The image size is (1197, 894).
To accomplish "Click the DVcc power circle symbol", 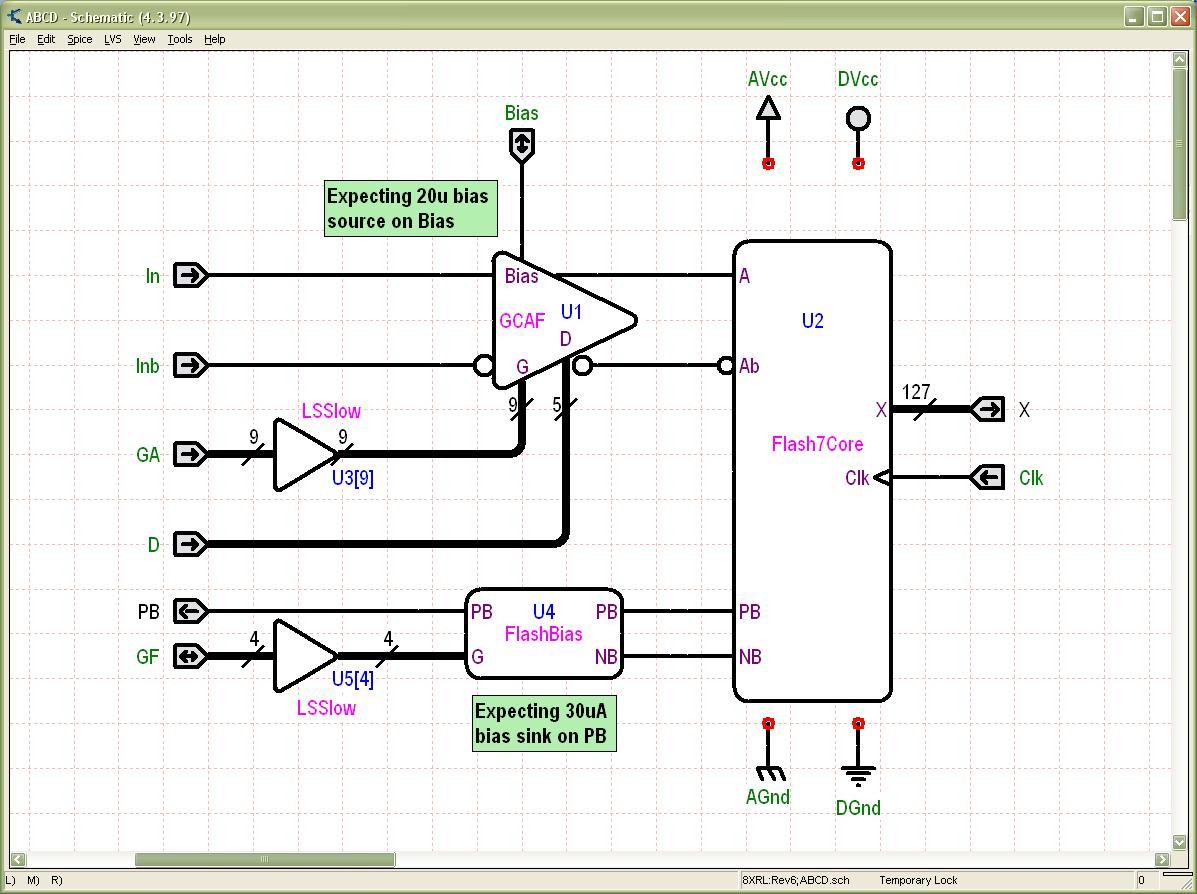I will (x=858, y=119).
